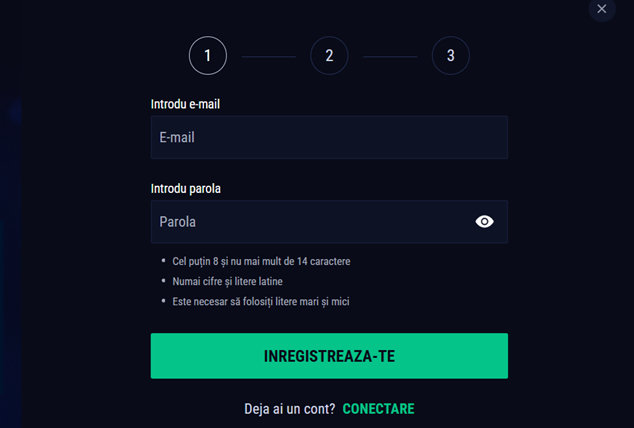Click the bullet beside the 8–14 characters rule
The height and width of the screenshot is (428, 634).
(163, 261)
